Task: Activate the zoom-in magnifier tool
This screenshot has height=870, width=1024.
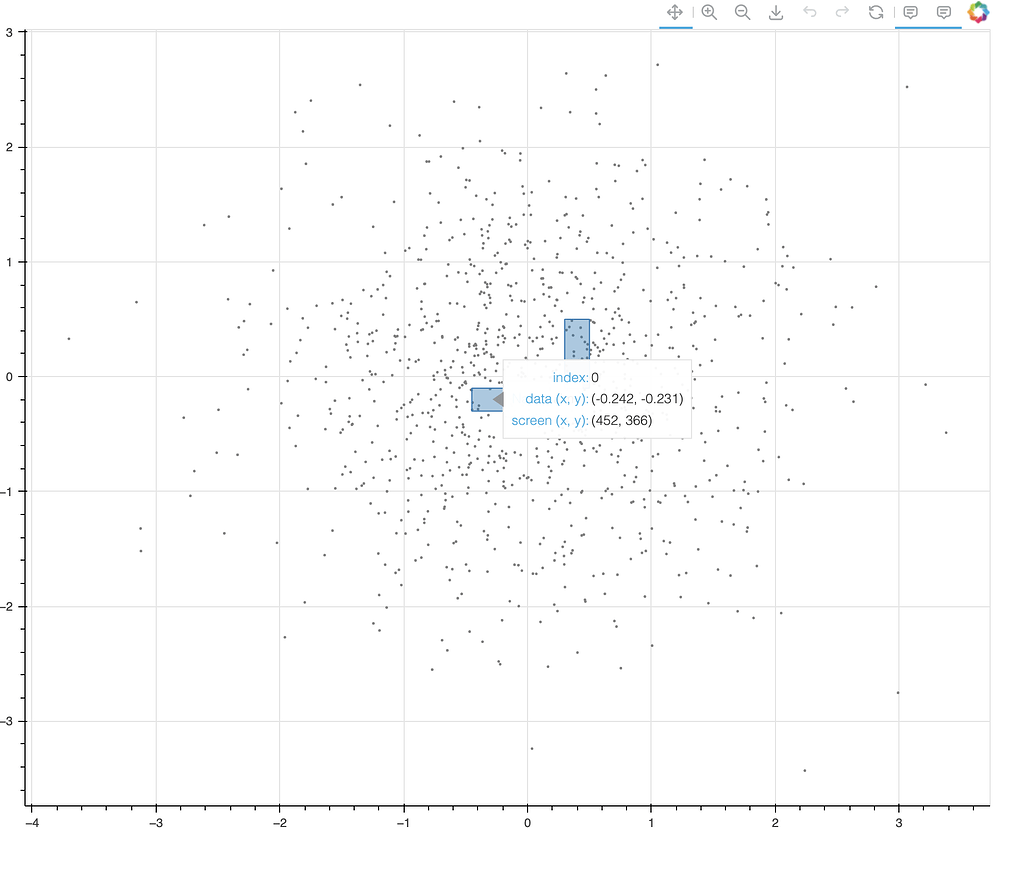Action: 710,12
